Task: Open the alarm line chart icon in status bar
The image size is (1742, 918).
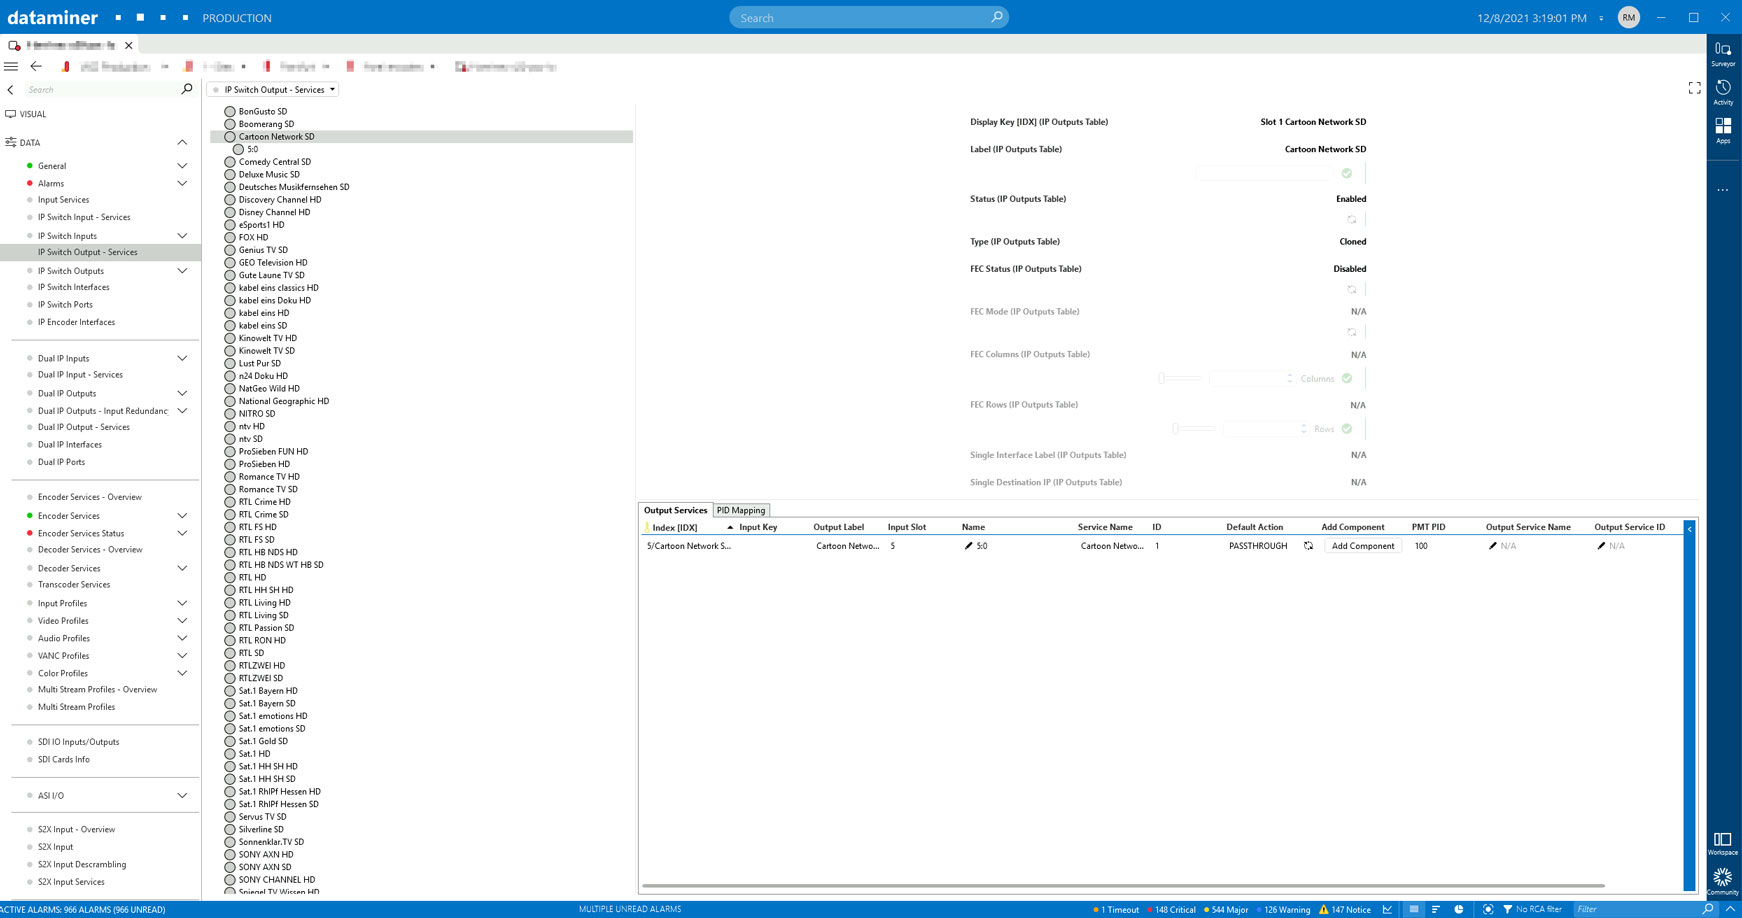Action: pyautogui.click(x=1387, y=909)
